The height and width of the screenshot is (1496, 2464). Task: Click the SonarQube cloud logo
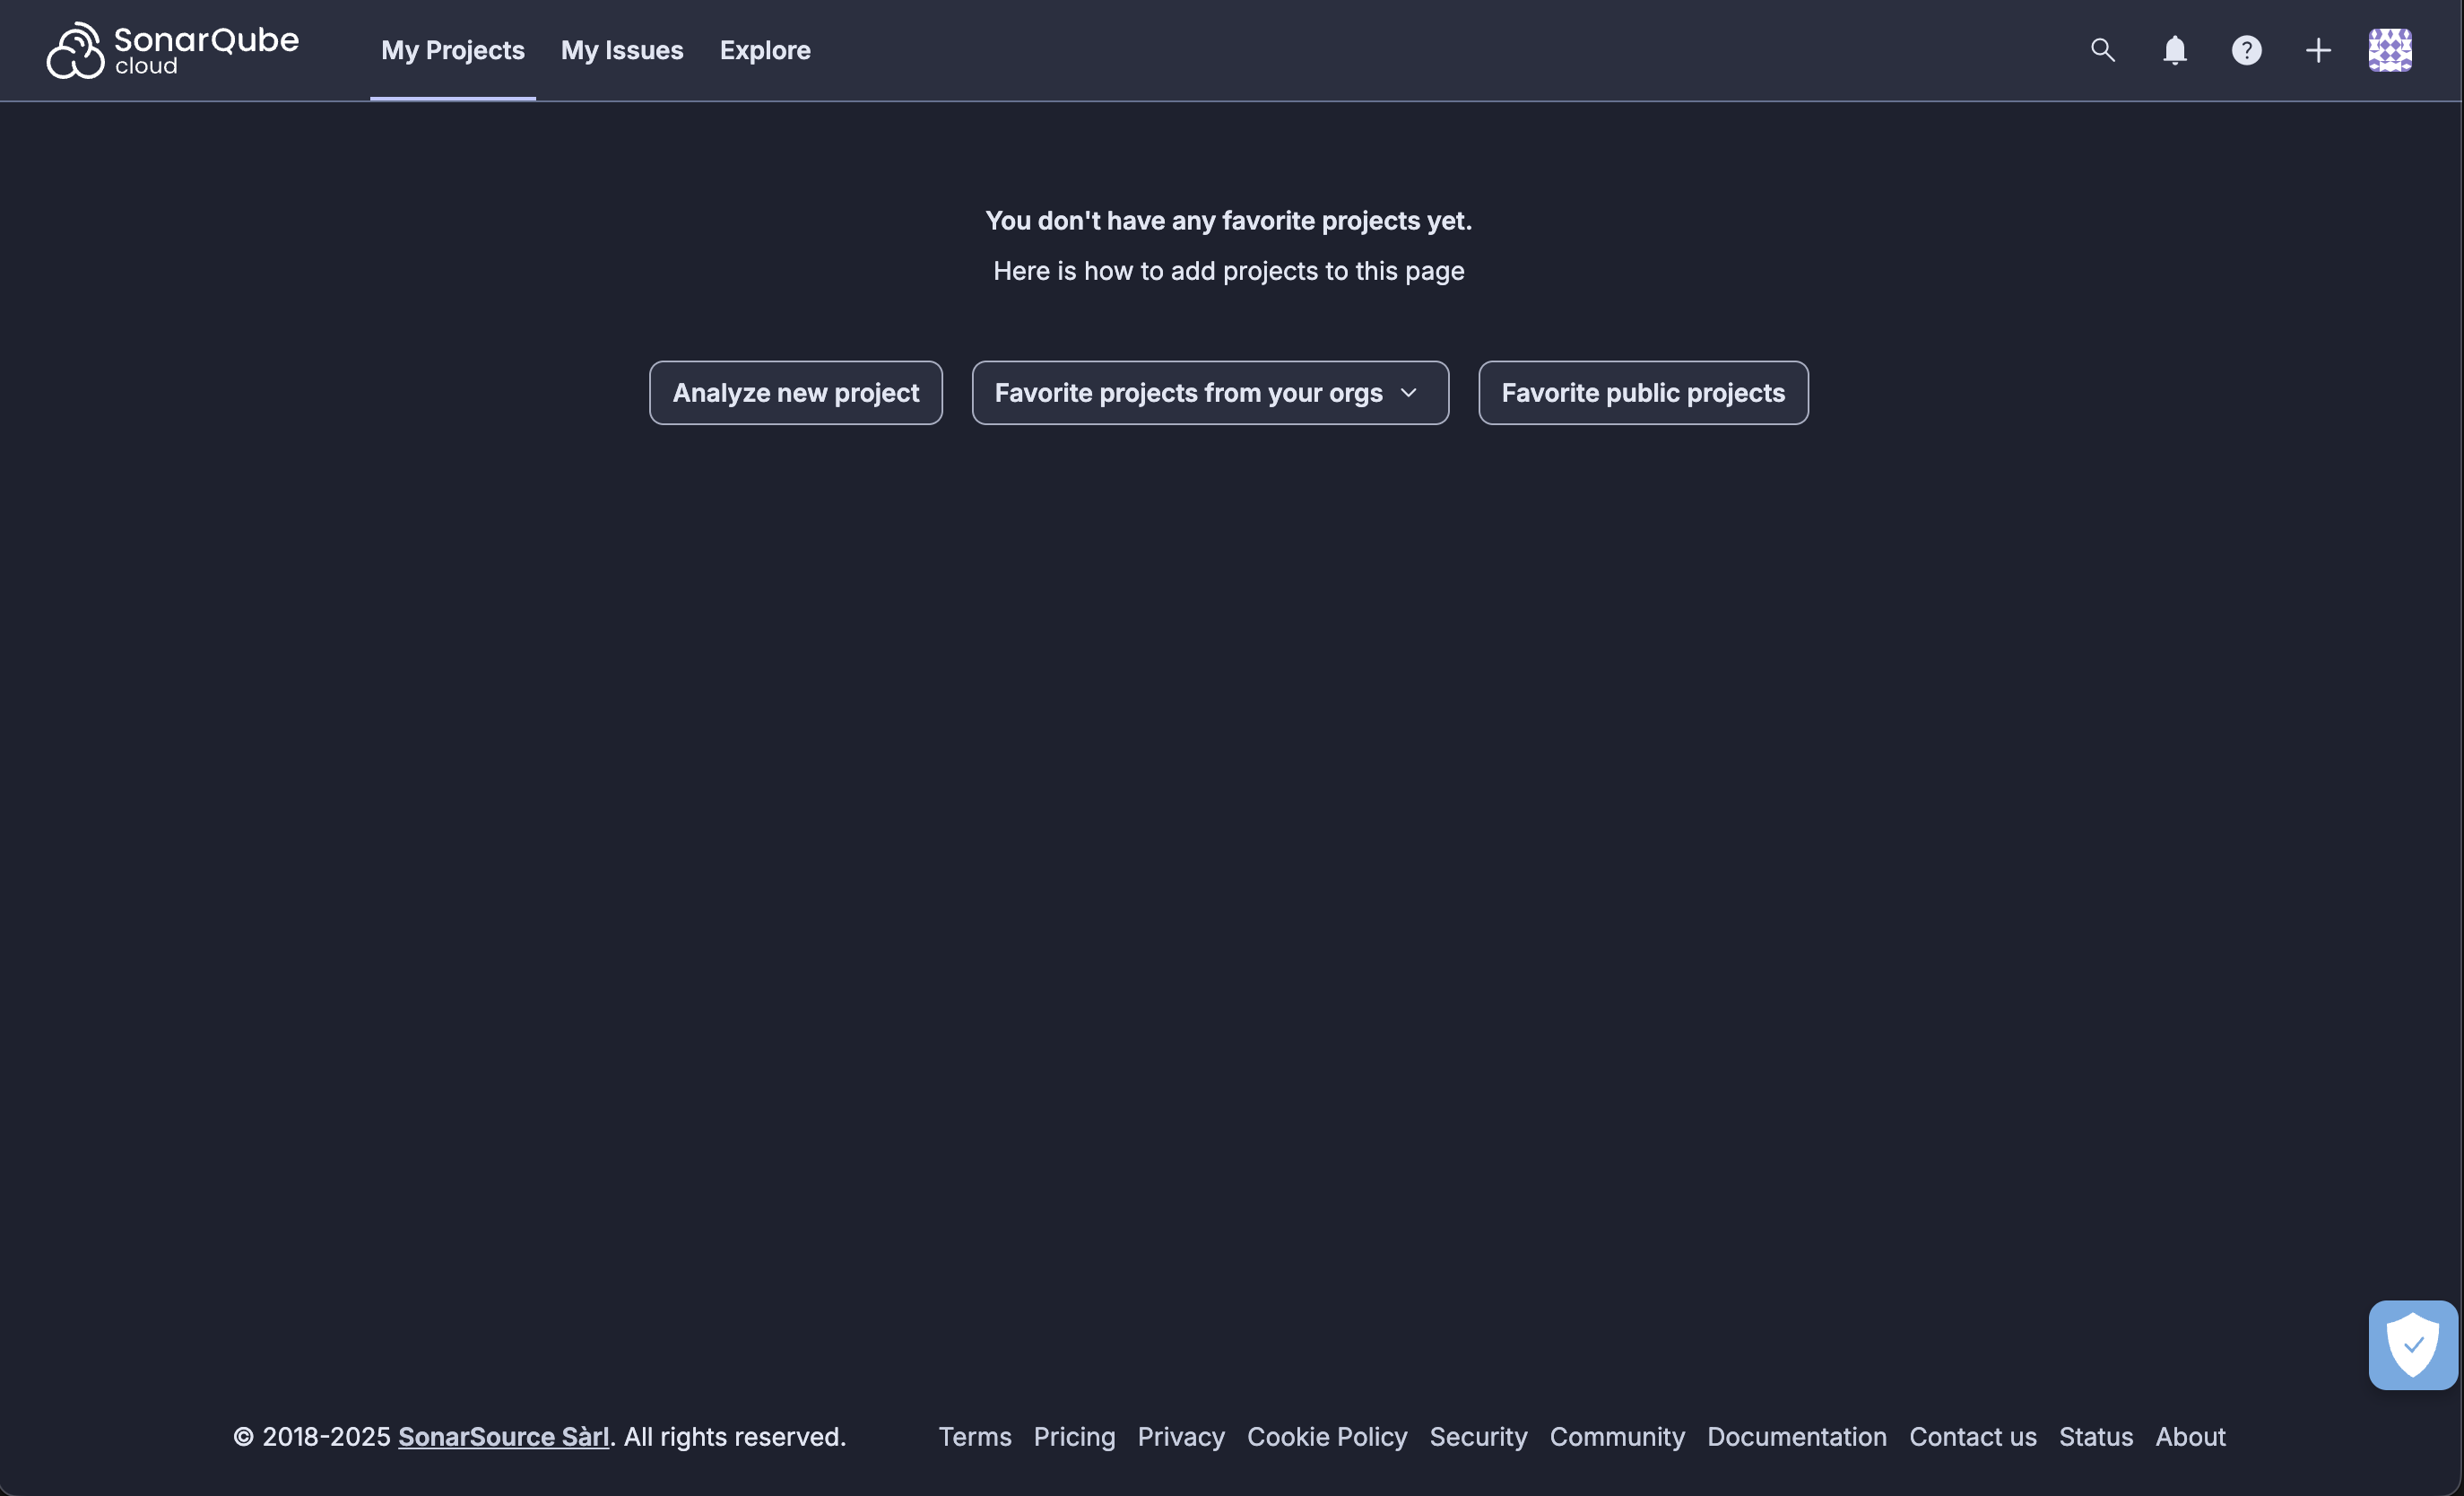[x=172, y=50]
